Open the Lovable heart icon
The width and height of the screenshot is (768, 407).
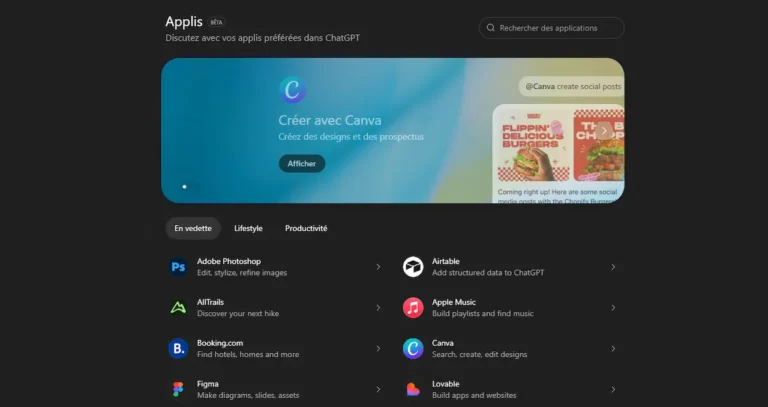click(413, 389)
